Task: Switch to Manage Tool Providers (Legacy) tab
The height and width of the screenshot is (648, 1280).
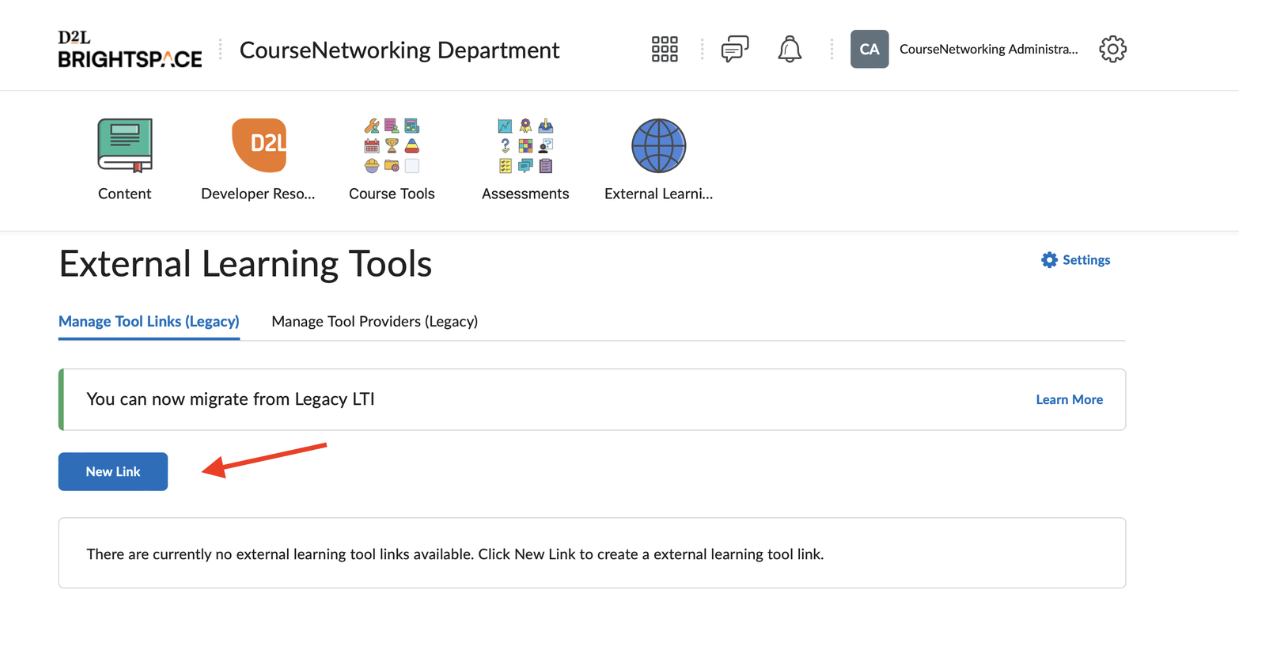Action: 374,321
